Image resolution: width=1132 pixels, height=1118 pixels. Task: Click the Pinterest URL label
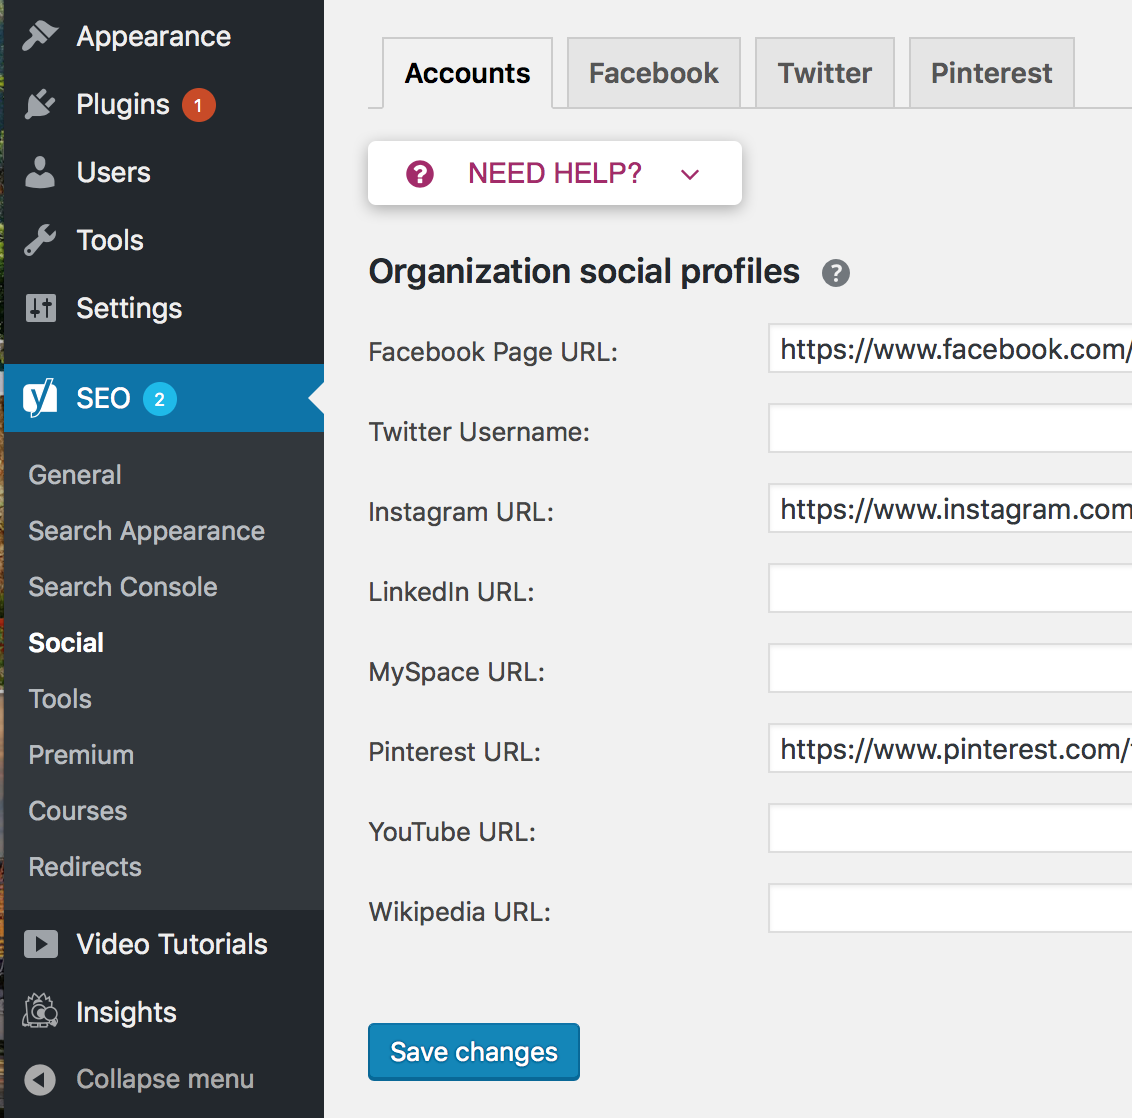(x=454, y=752)
